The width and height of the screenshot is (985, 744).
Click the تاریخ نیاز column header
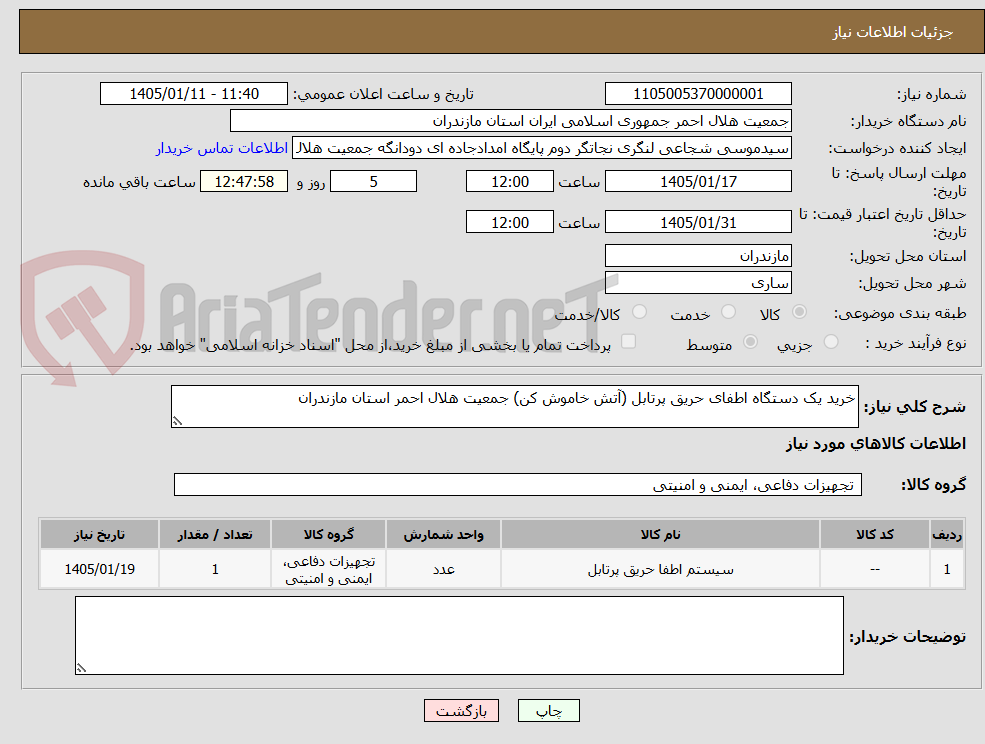point(99,534)
